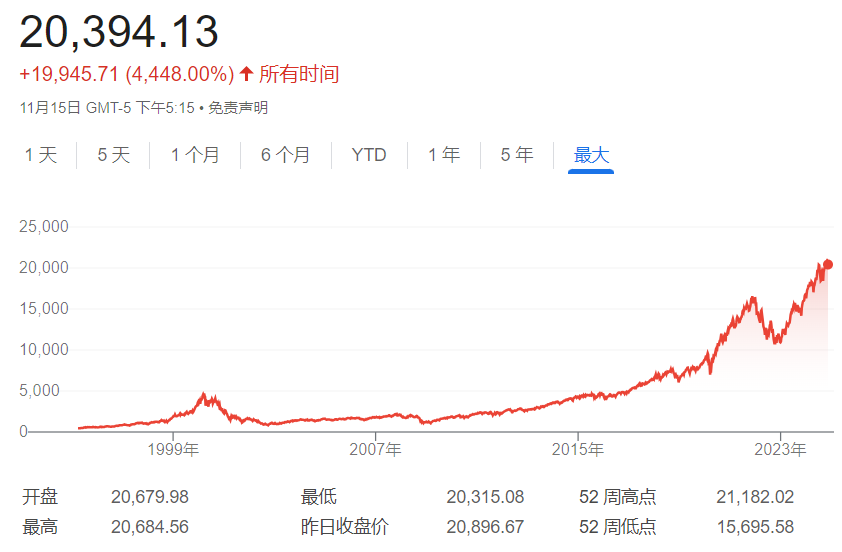Click the previous close value 20,896.67

(485, 527)
